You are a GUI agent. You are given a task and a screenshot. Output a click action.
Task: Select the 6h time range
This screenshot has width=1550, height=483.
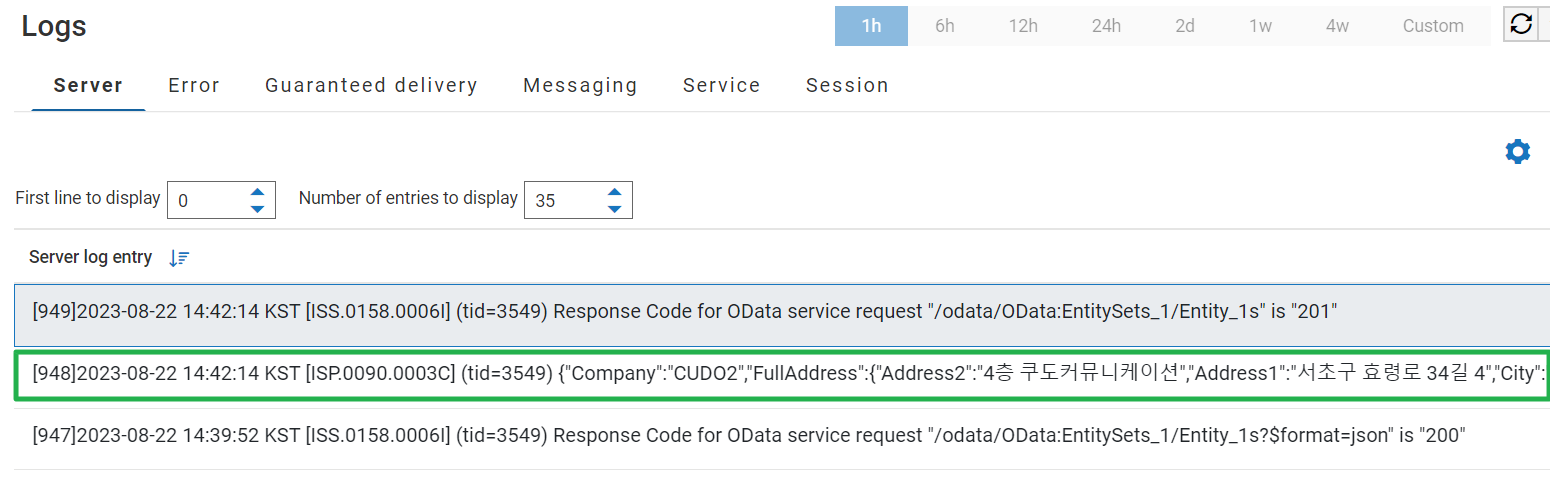(945, 26)
